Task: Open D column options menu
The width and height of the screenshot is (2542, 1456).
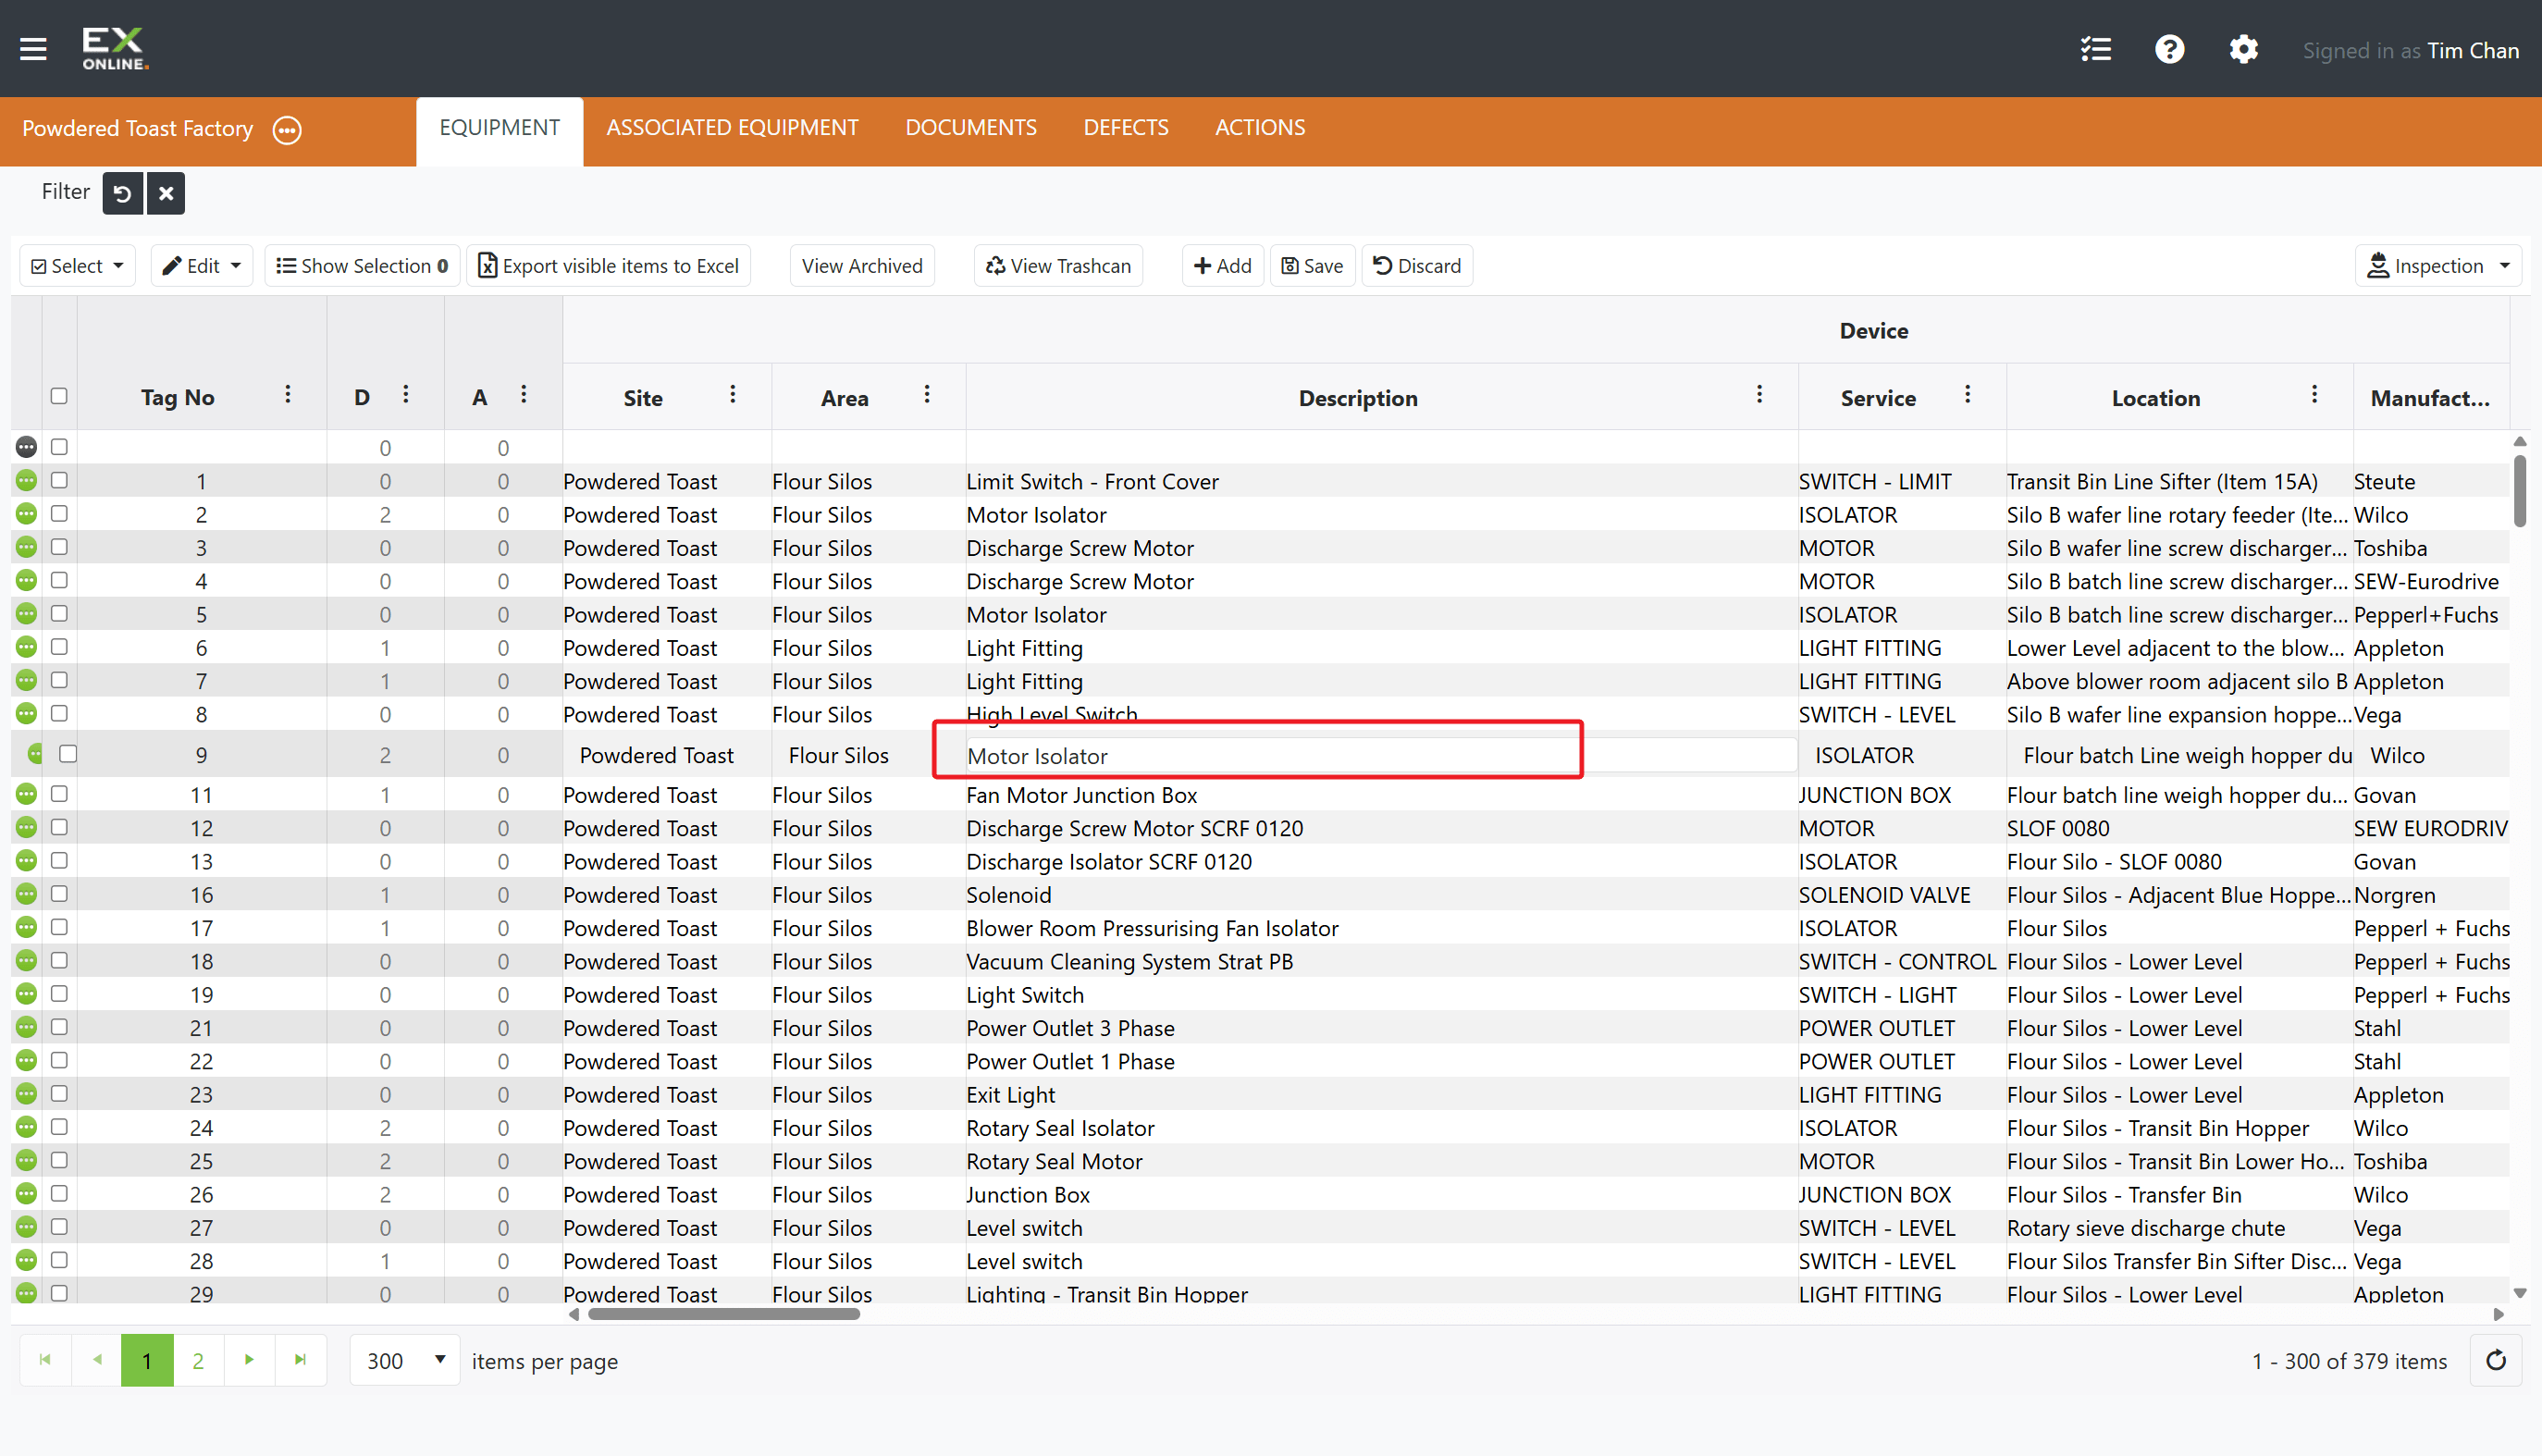Action: click(406, 395)
